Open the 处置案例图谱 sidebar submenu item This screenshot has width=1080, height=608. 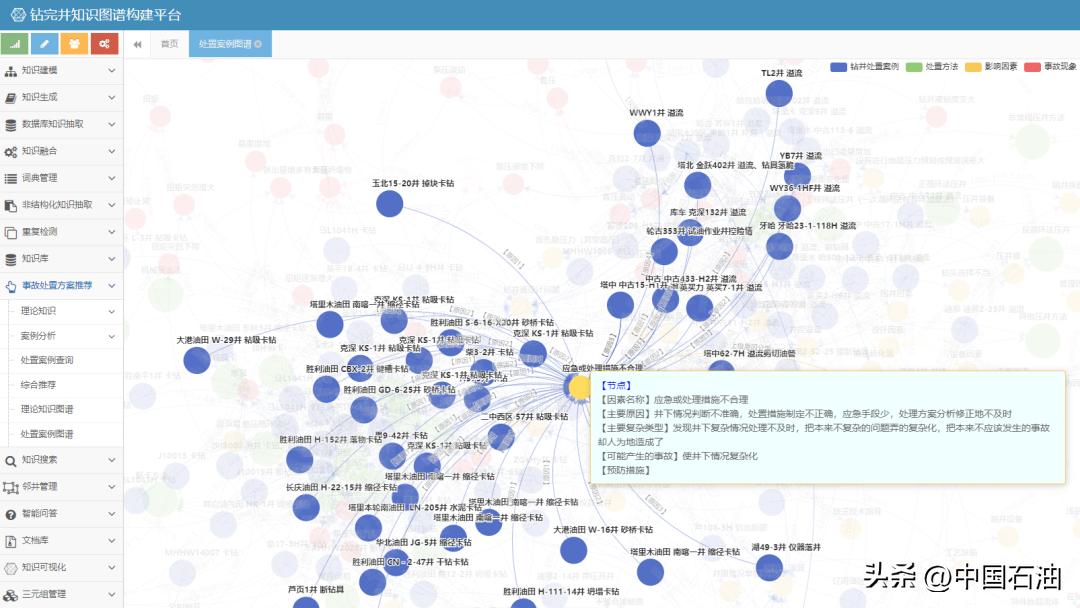(x=47, y=434)
